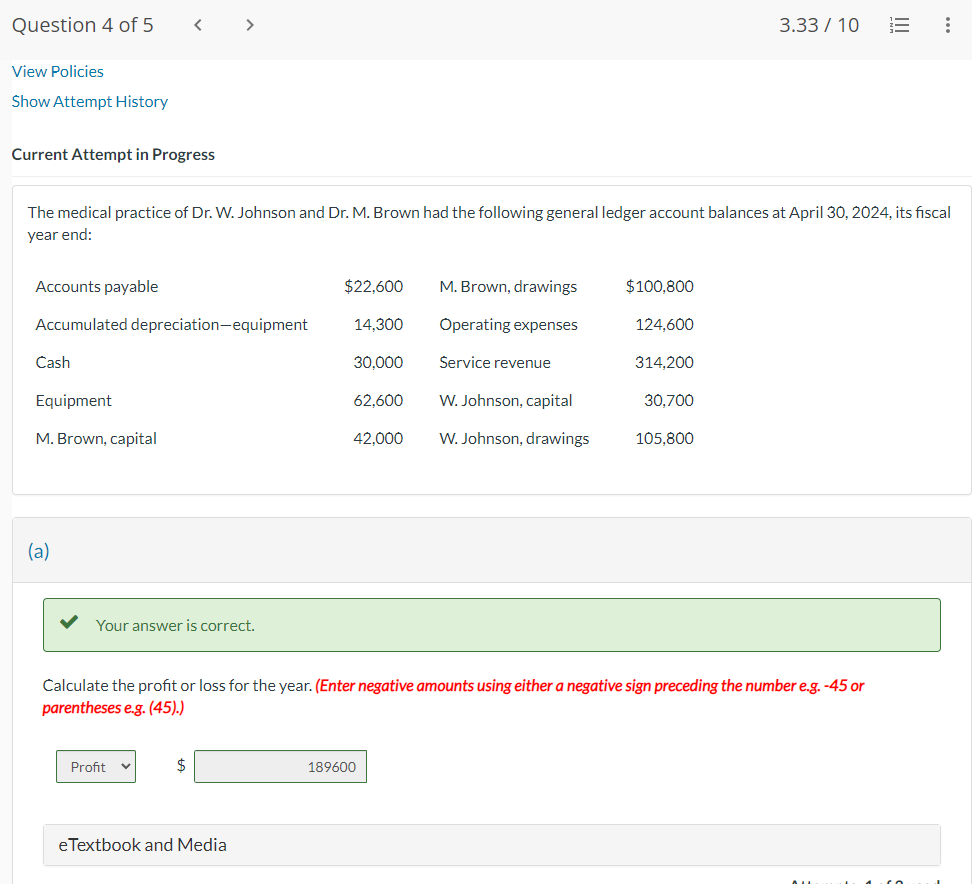Click the previous question arrow

[x=197, y=25]
